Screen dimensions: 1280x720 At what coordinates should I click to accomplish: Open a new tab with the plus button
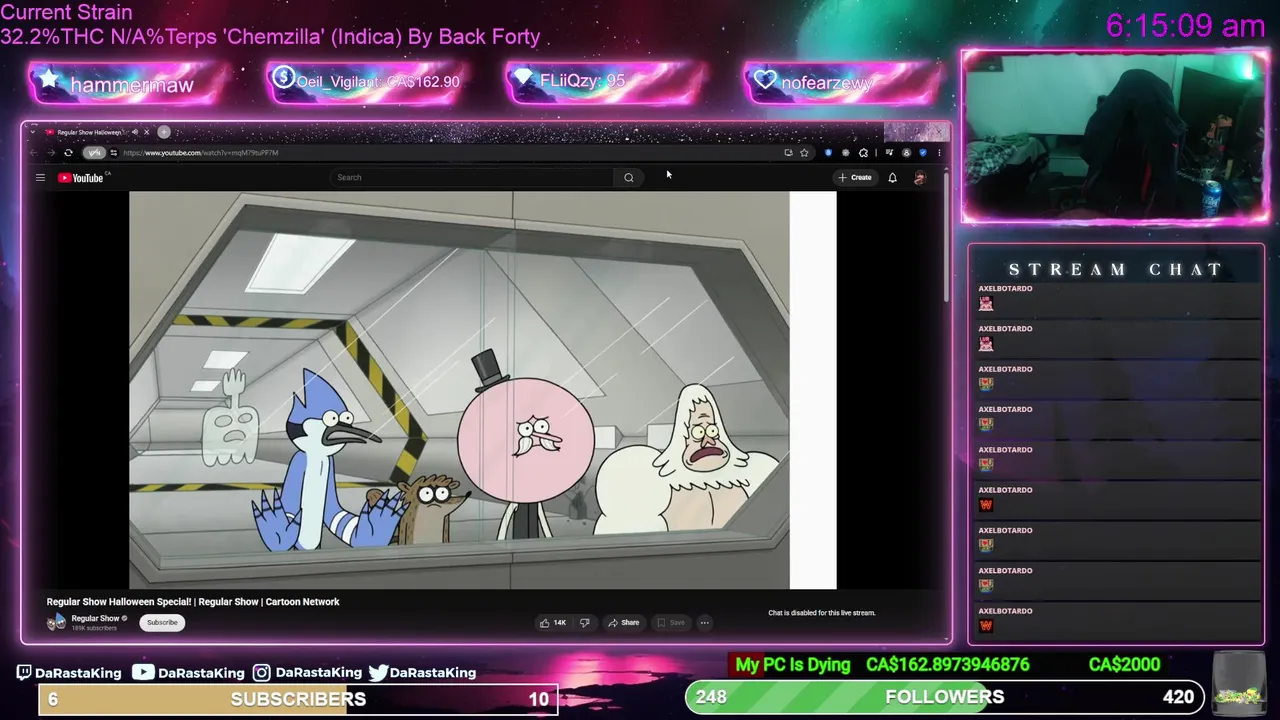[164, 132]
